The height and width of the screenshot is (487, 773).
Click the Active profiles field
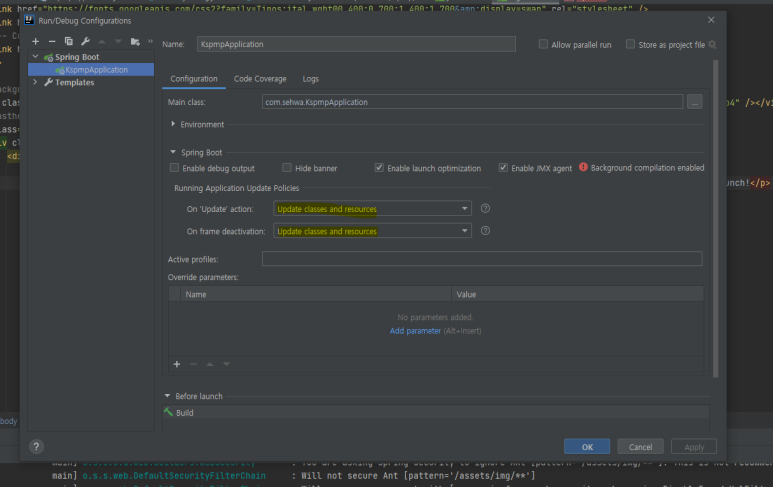[x=482, y=259]
